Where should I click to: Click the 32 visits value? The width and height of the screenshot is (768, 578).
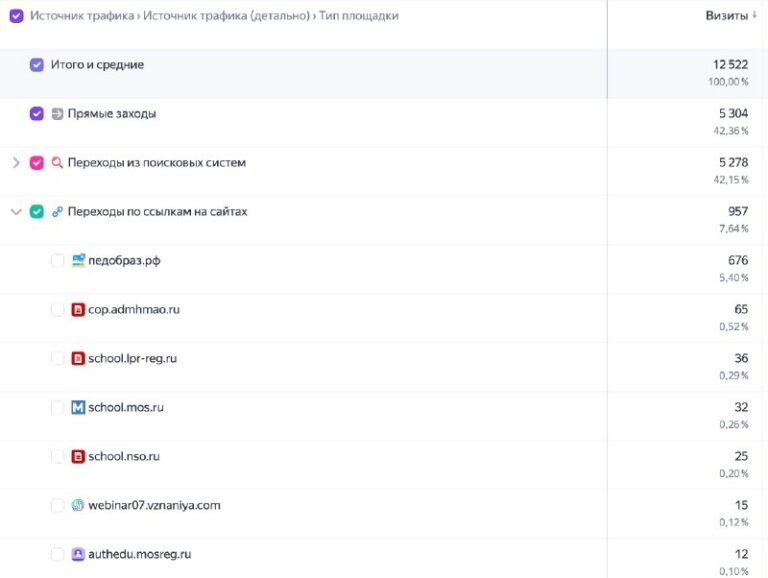741,408
